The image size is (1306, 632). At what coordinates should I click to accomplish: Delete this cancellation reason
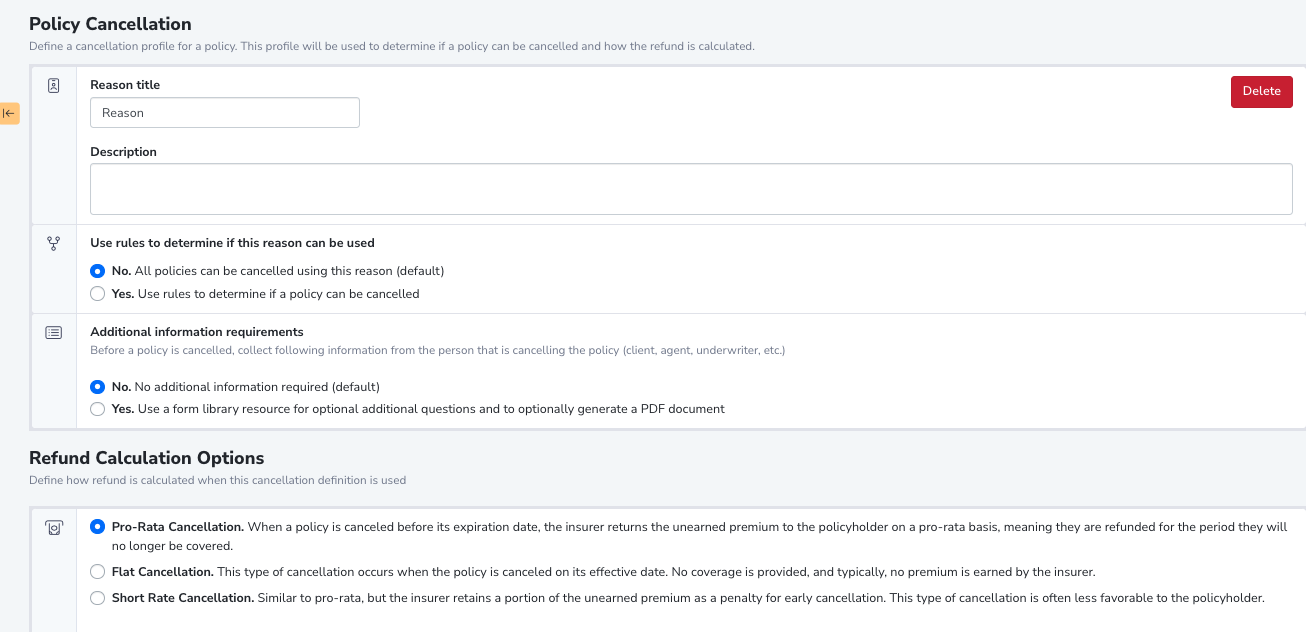coord(1261,91)
